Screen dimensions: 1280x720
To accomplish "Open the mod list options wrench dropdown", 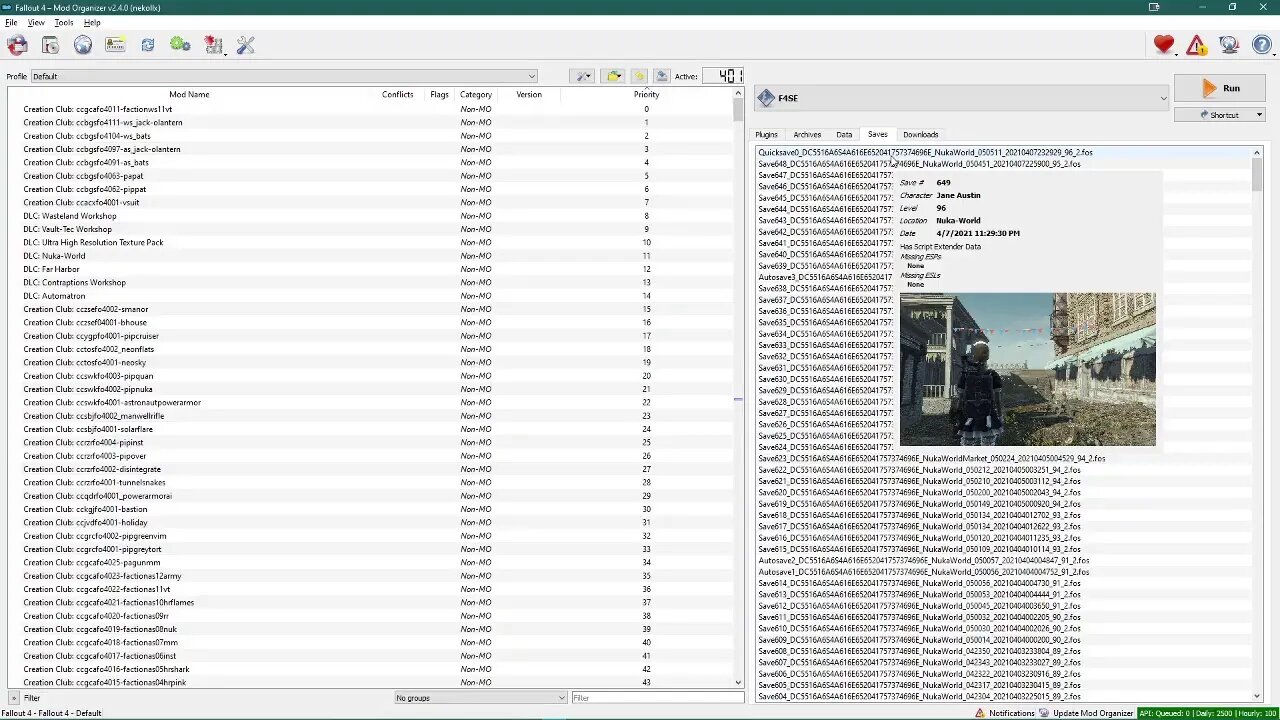I will tap(584, 76).
